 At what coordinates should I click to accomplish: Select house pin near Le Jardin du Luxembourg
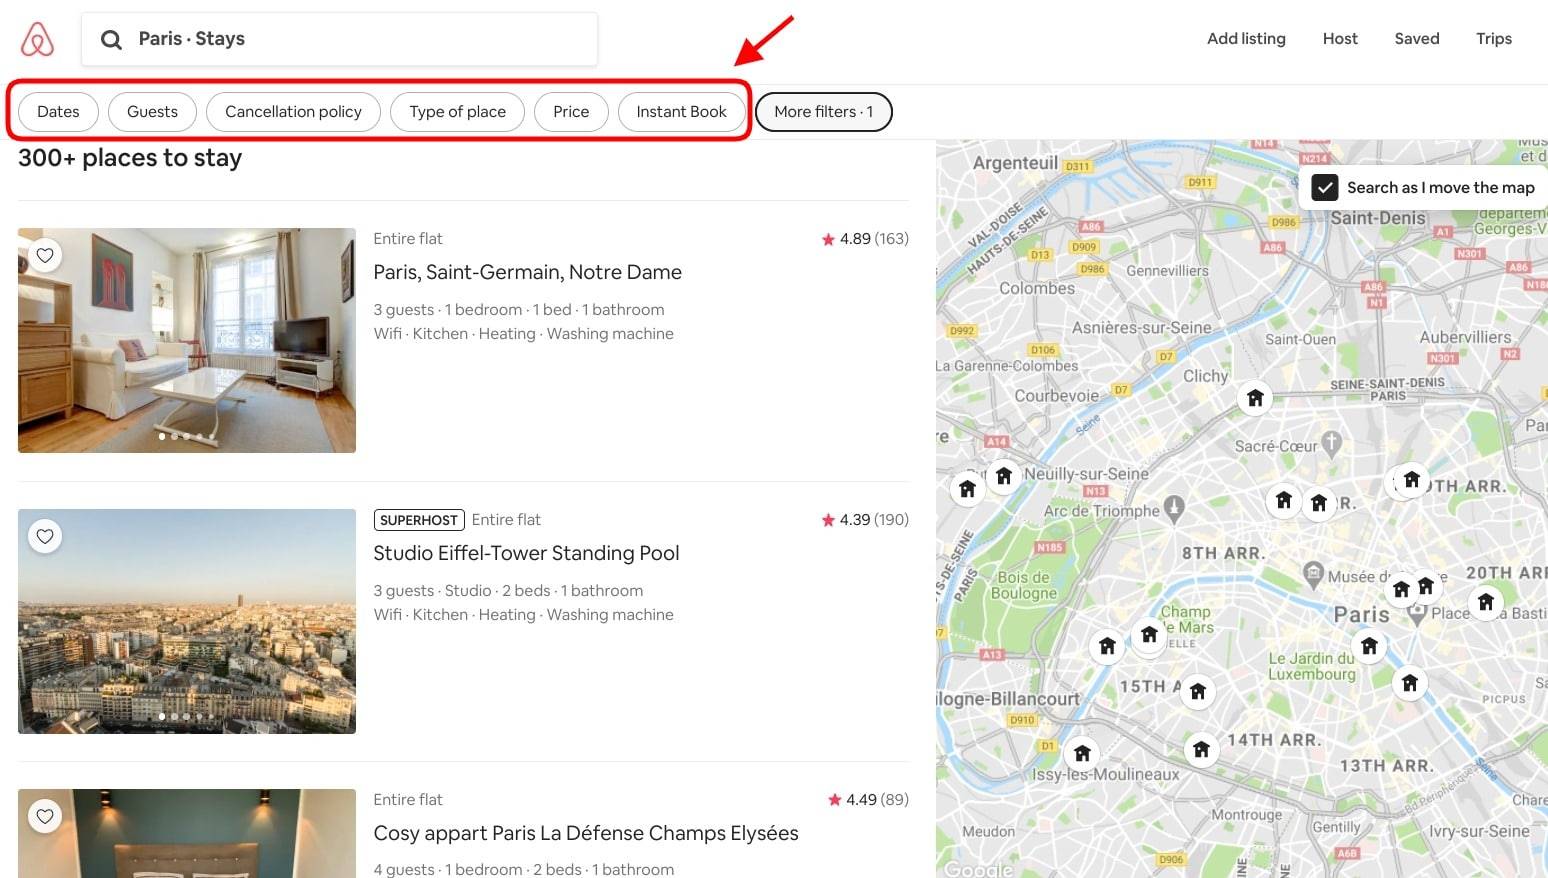(x=1369, y=646)
